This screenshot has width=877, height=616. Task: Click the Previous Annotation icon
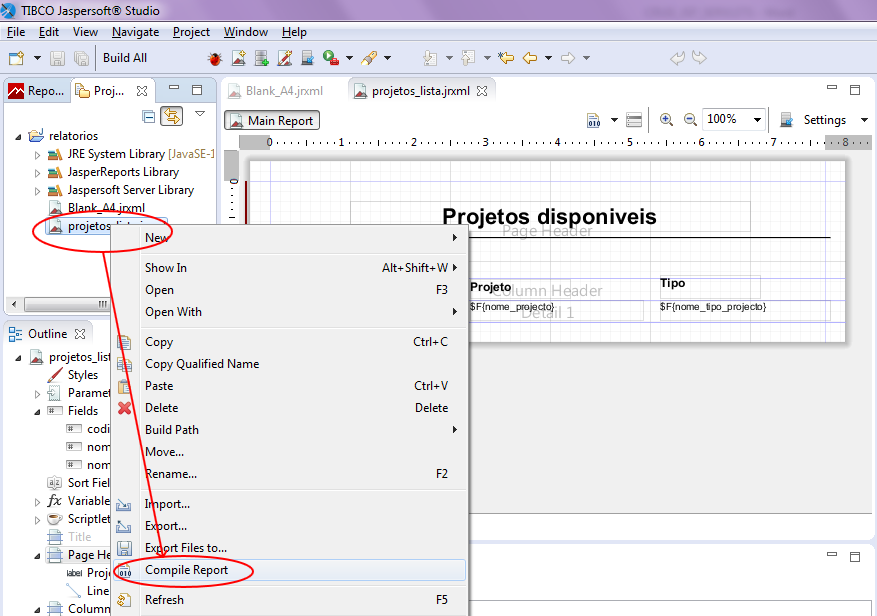coord(468,58)
